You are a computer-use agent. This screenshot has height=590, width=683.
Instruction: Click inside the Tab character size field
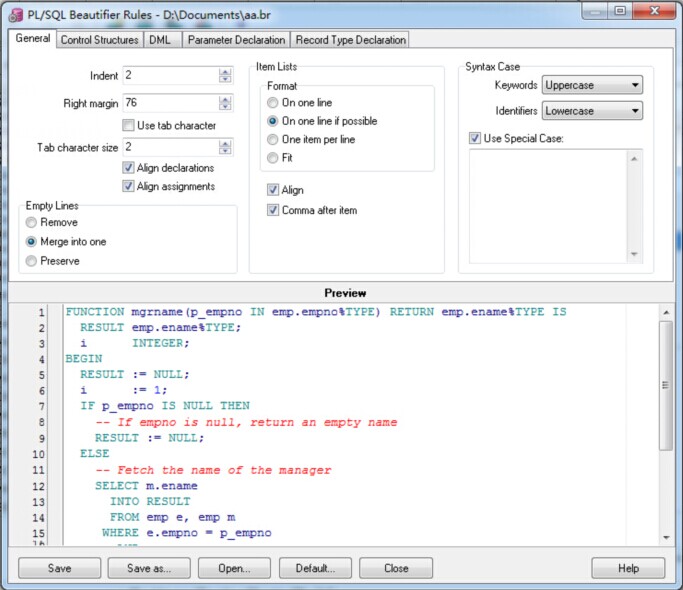(171, 147)
